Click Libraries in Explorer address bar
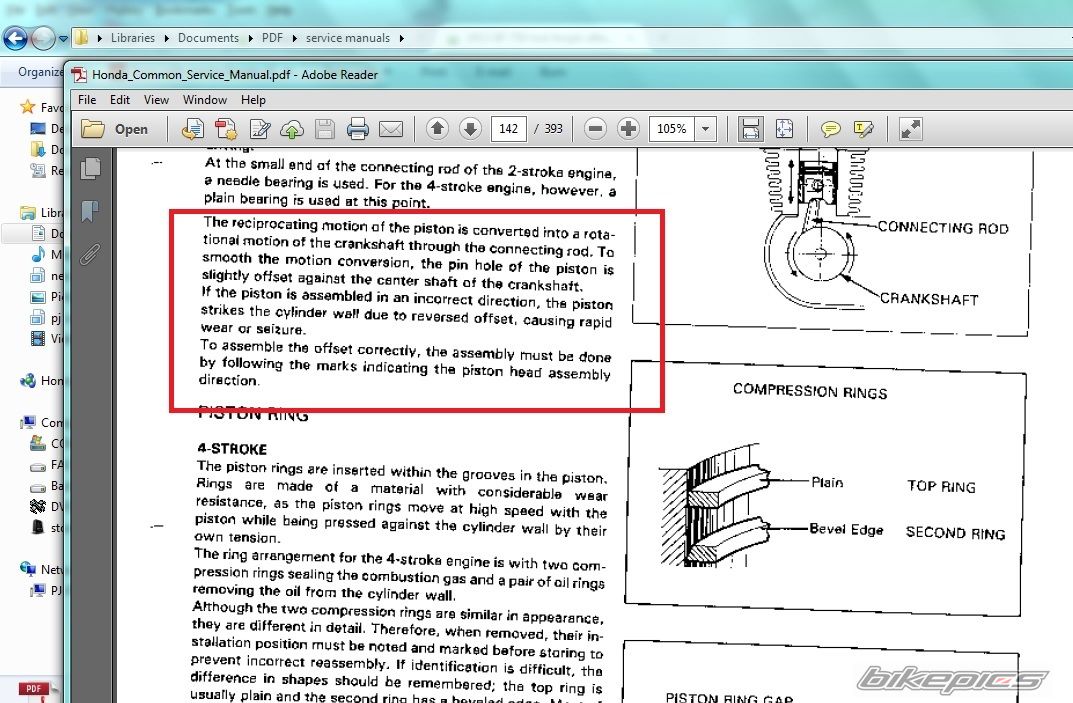Screen dimensions: 1073x703 (133, 38)
